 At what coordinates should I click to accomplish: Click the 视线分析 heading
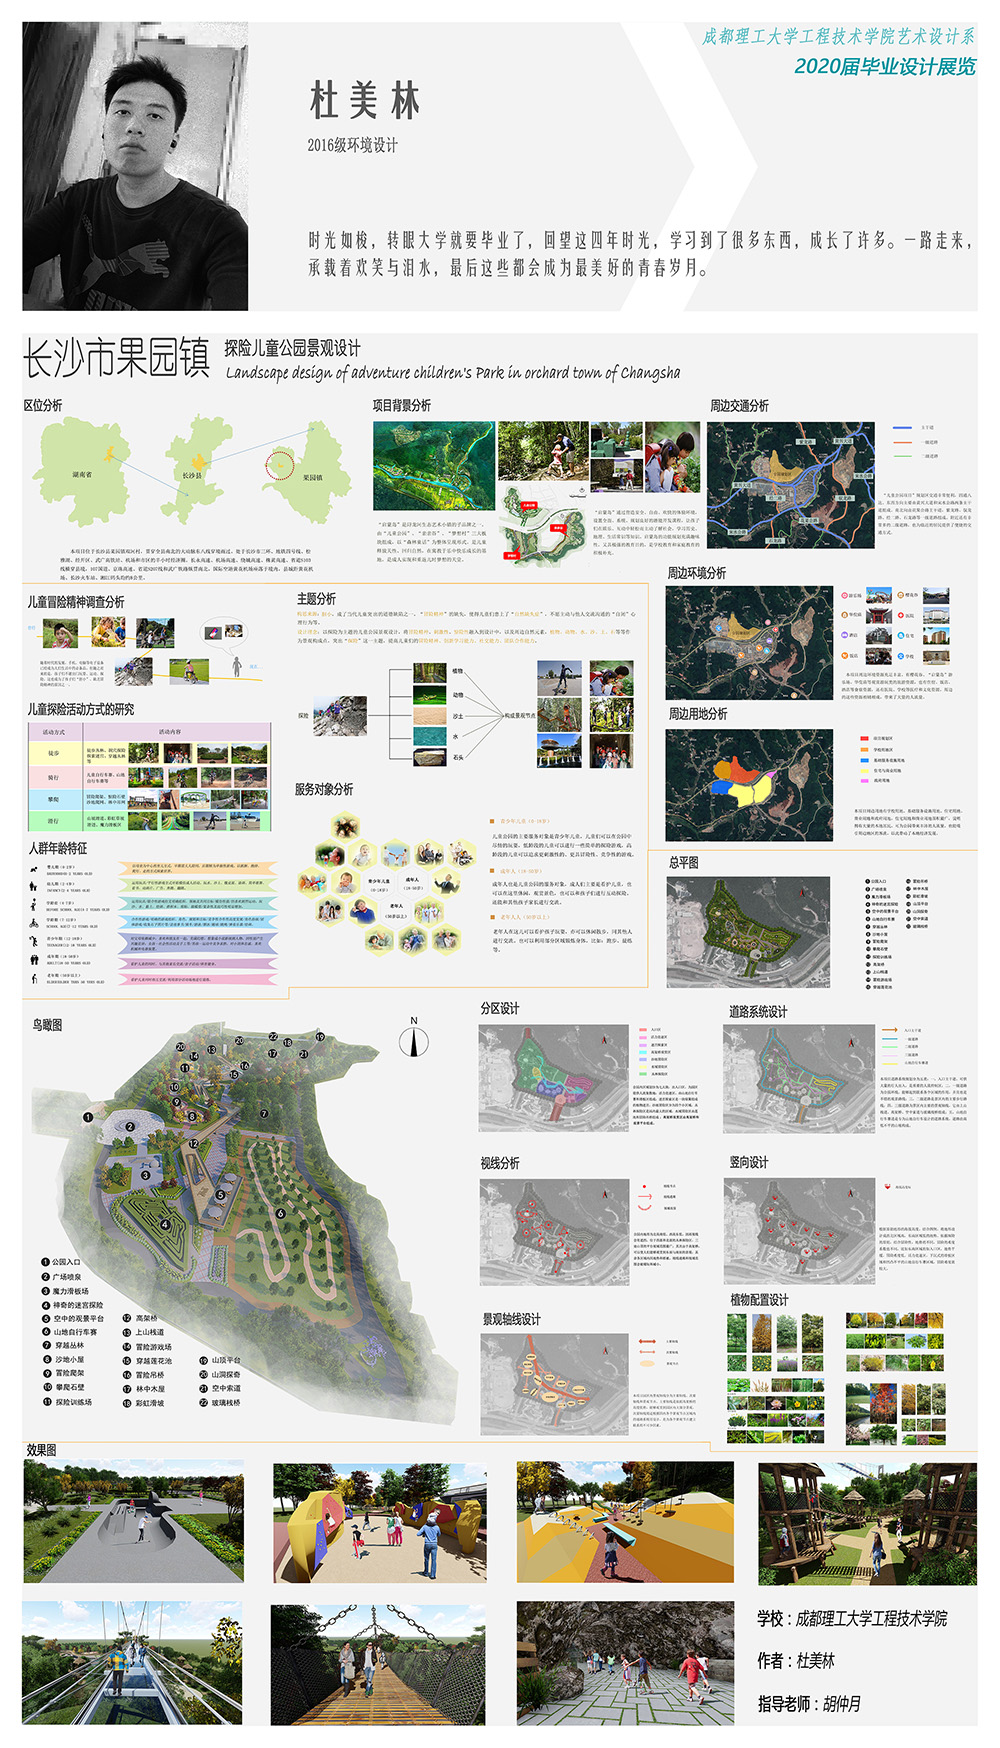coord(500,1163)
